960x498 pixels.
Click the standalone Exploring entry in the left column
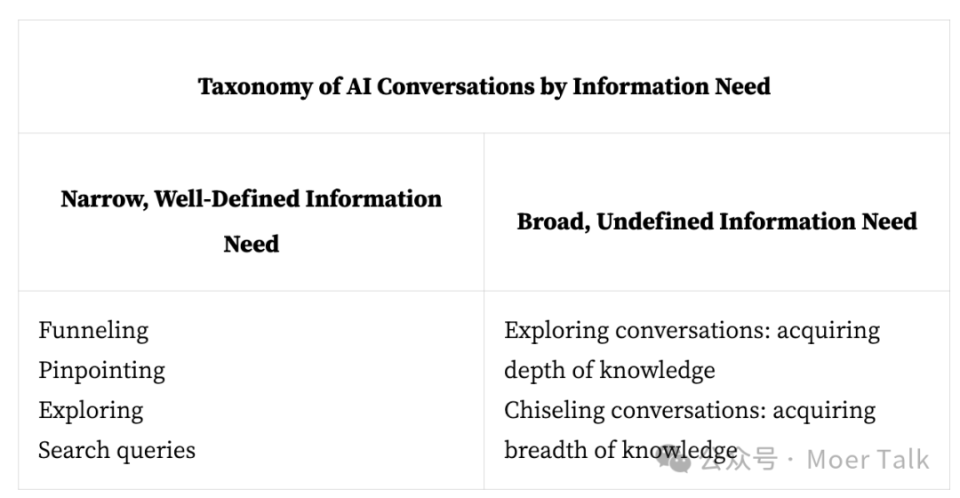[x=91, y=410]
